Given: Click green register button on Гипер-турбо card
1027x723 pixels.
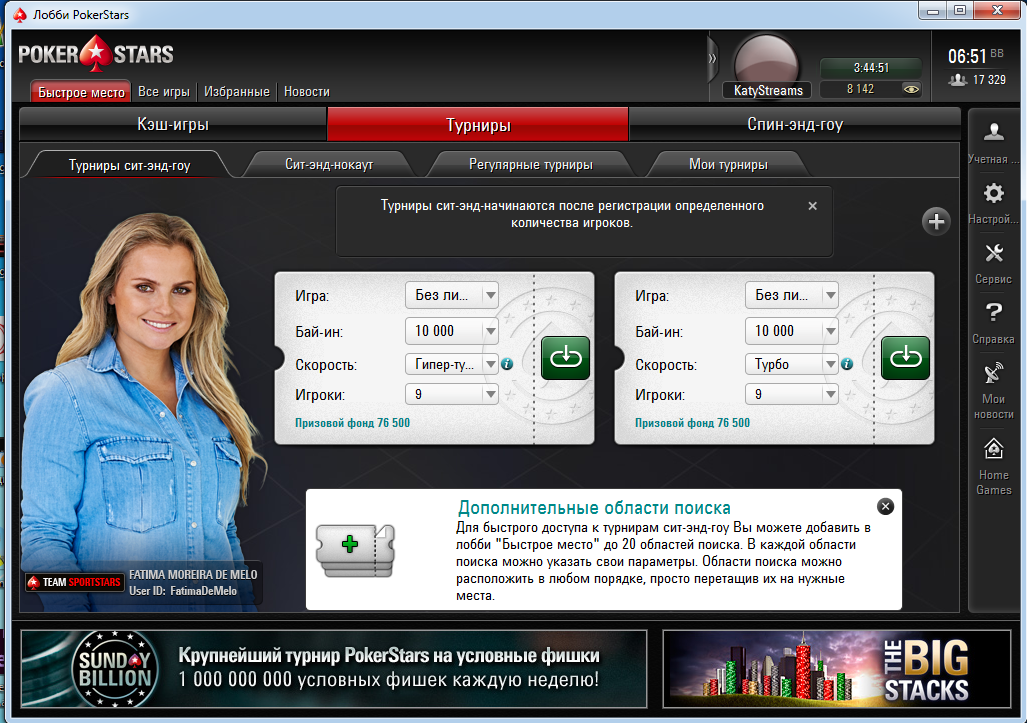Looking at the screenshot, I should click(x=565, y=358).
